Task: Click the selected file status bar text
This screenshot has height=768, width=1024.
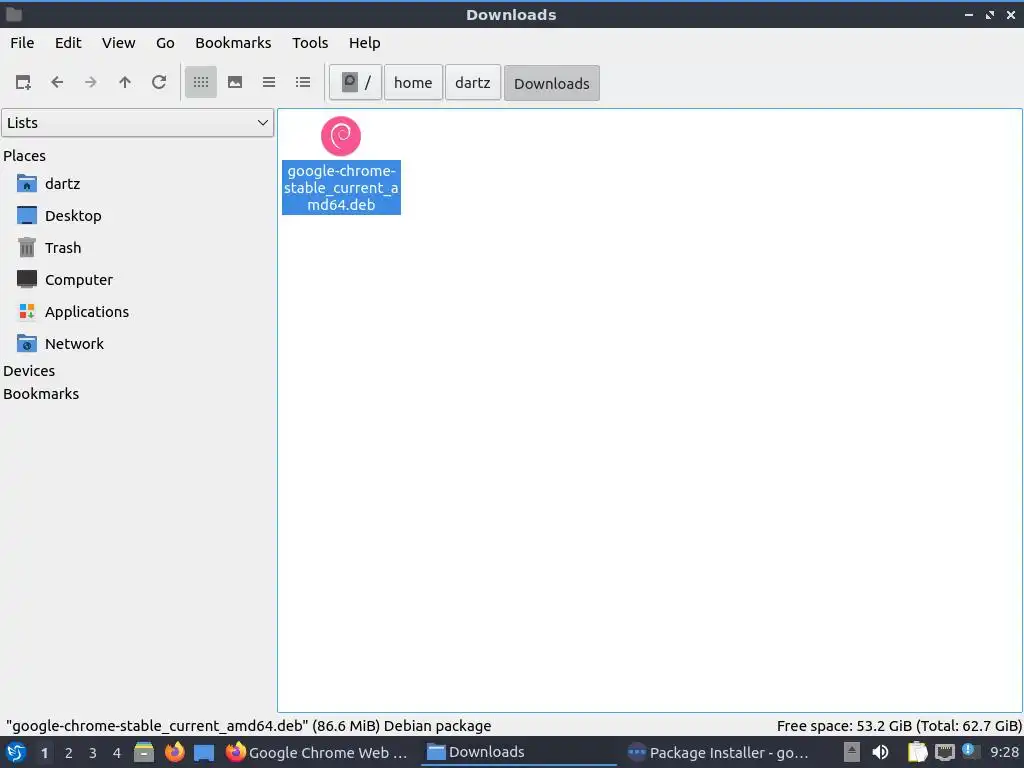Action: coord(248,726)
